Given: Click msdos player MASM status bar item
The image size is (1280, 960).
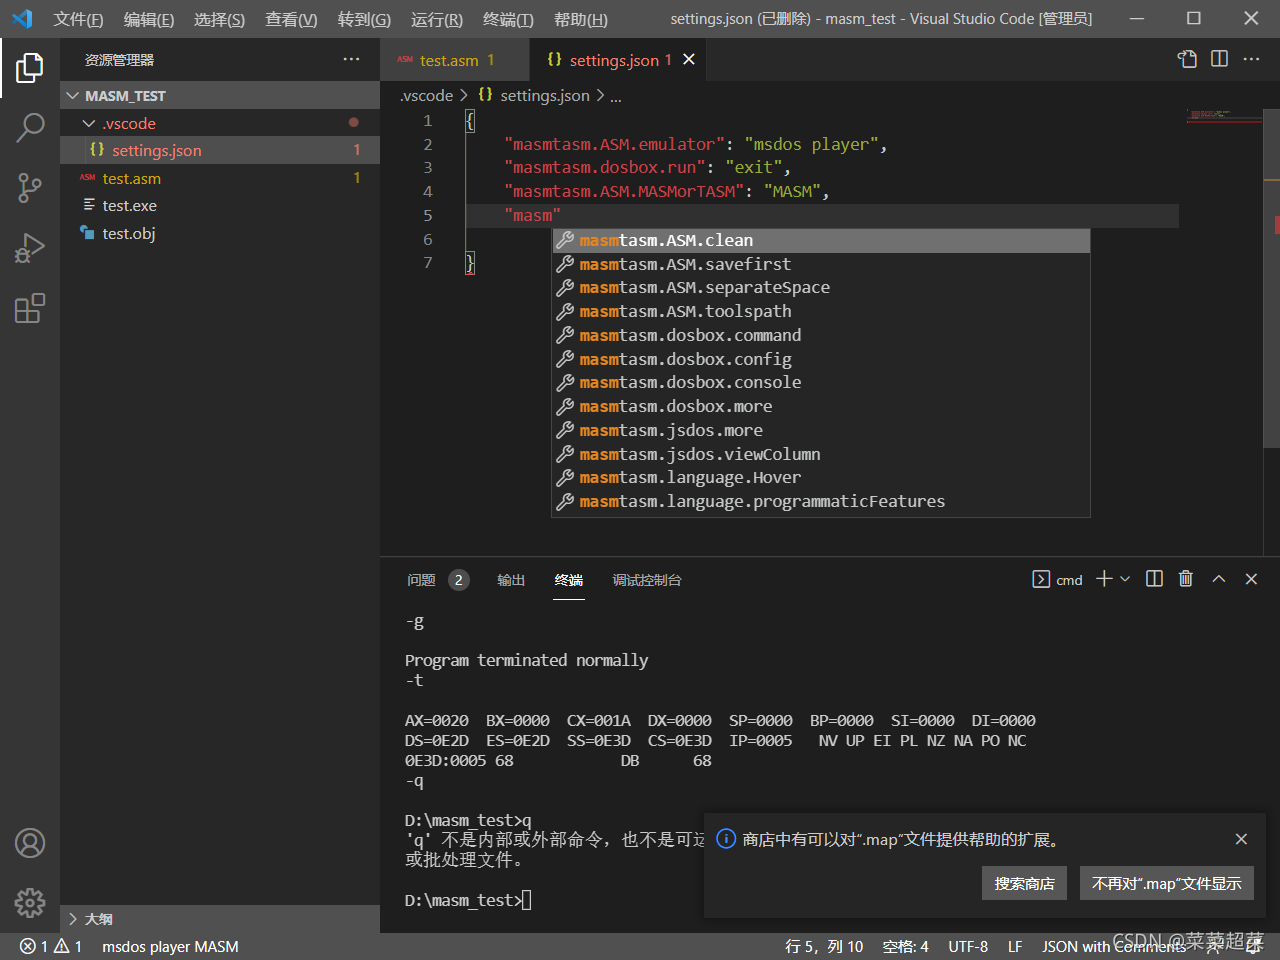Looking at the screenshot, I should 170,946.
